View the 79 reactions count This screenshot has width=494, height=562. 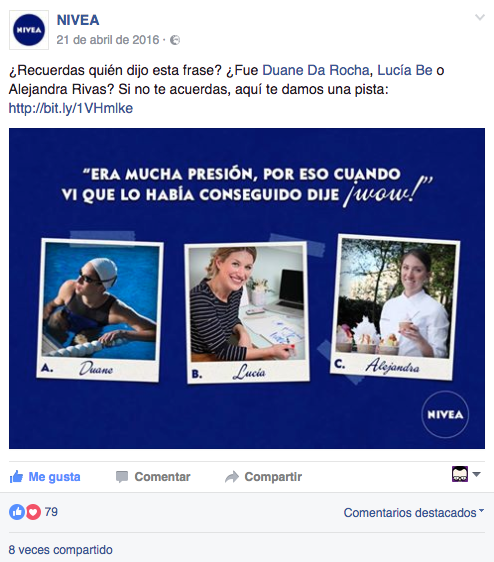pos(51,512)
